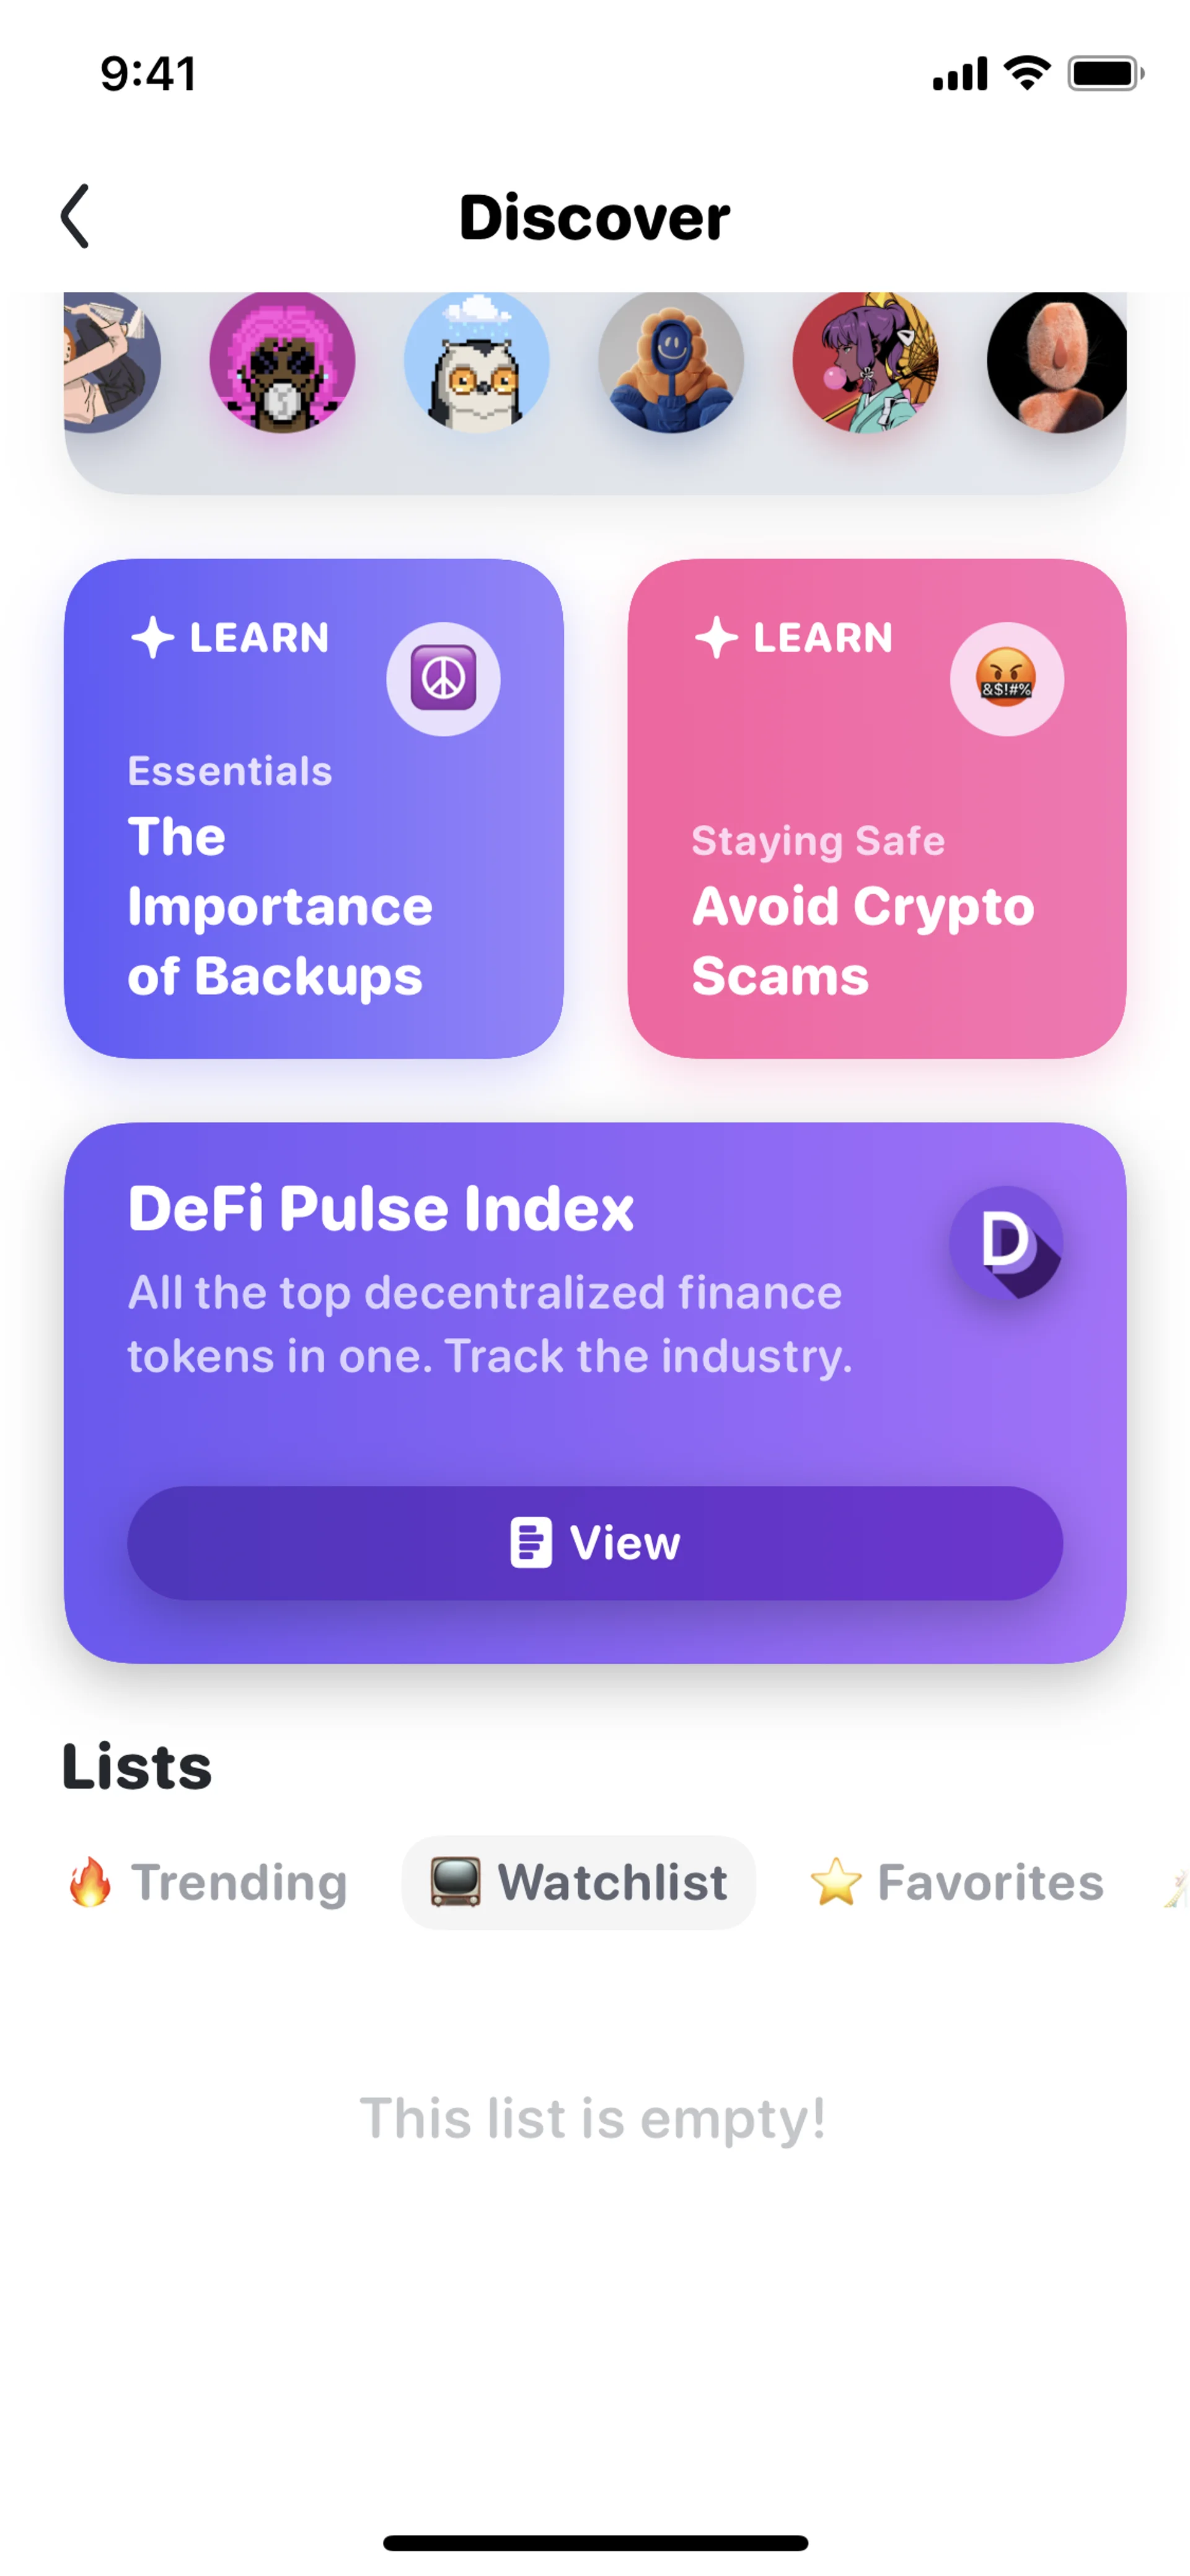Open the Avoid Crypto Scams card
This screenshot has width=1190, height=2576.
pos(877,808)
